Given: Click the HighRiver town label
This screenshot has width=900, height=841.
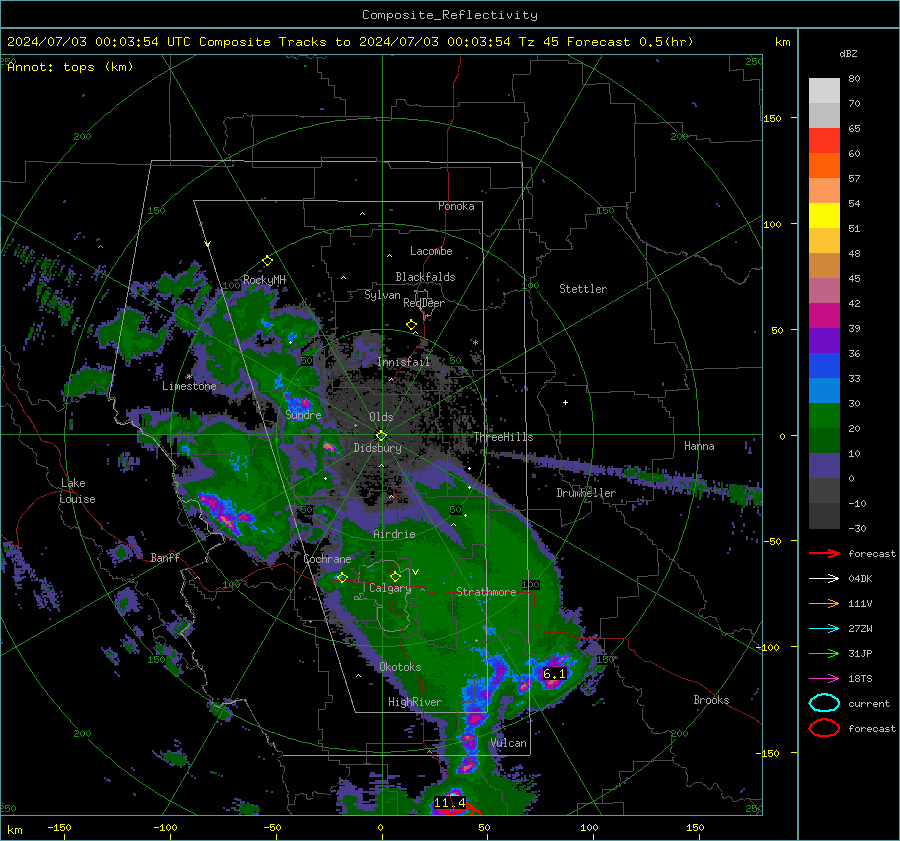Looking at the screenshot, I should [415, 702].
